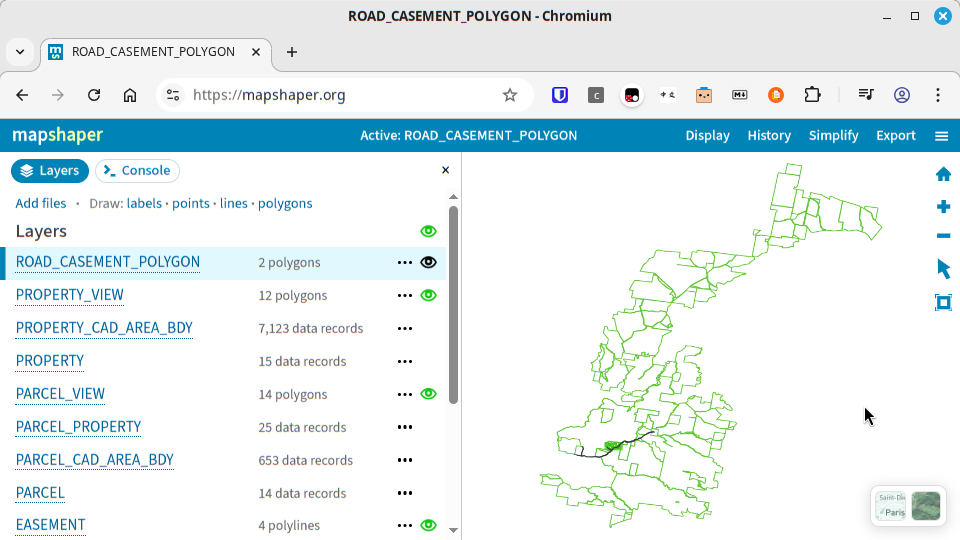Open the Simplify menu
This screenshot has height=540, width=960.
point(833,135)
